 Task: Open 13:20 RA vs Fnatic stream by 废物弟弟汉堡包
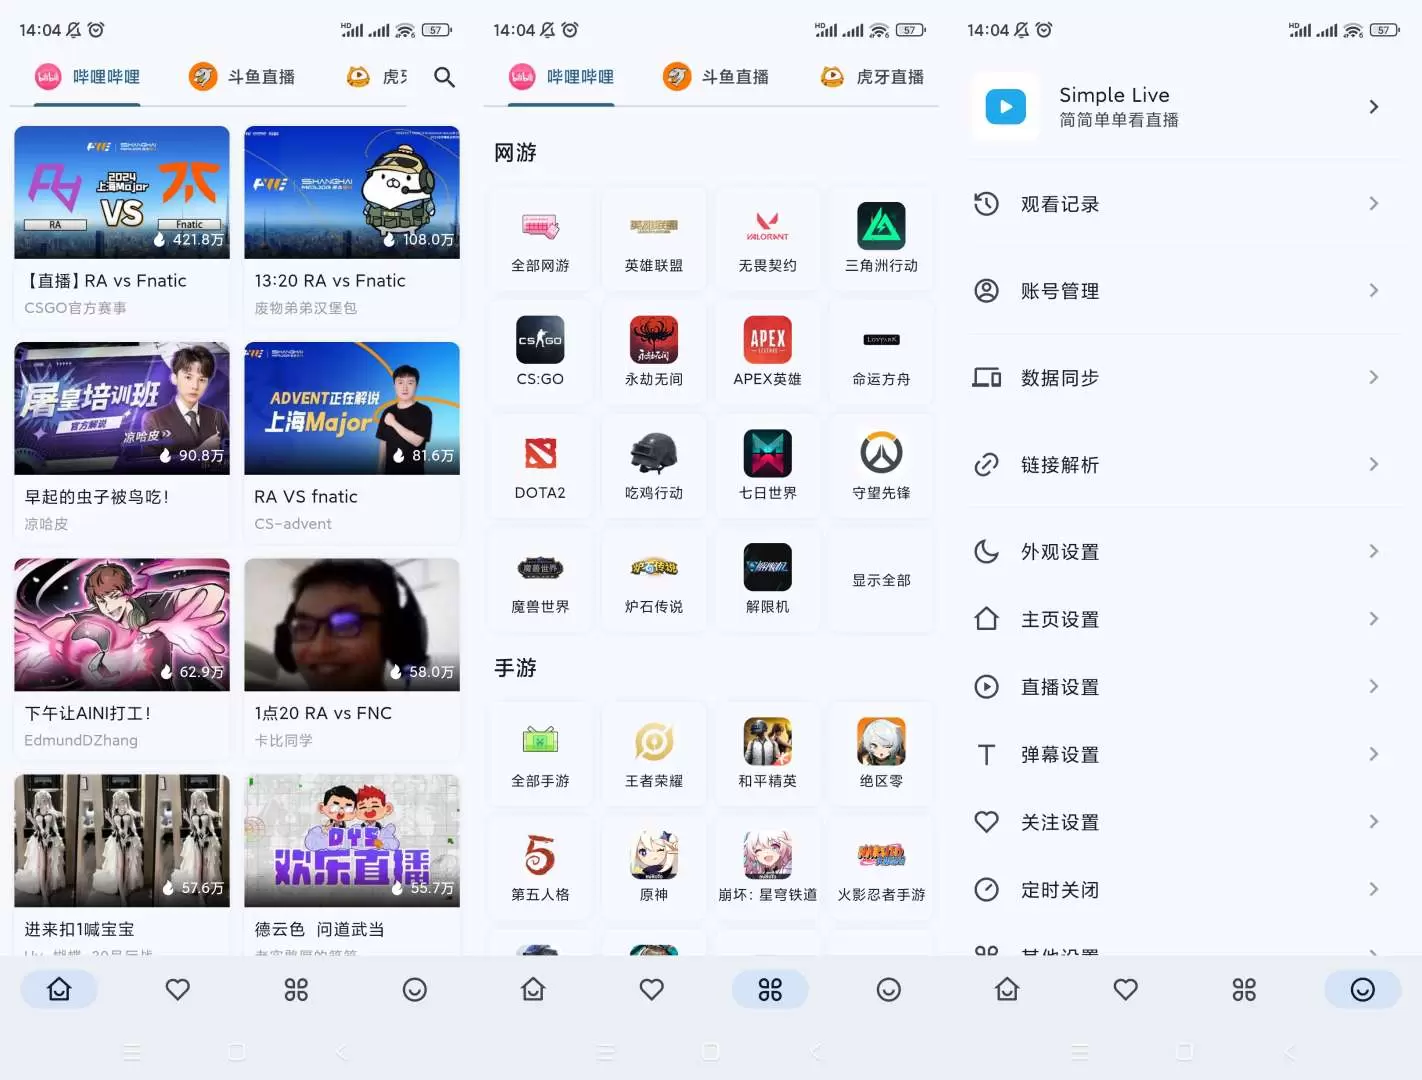[x=352, y=226]
